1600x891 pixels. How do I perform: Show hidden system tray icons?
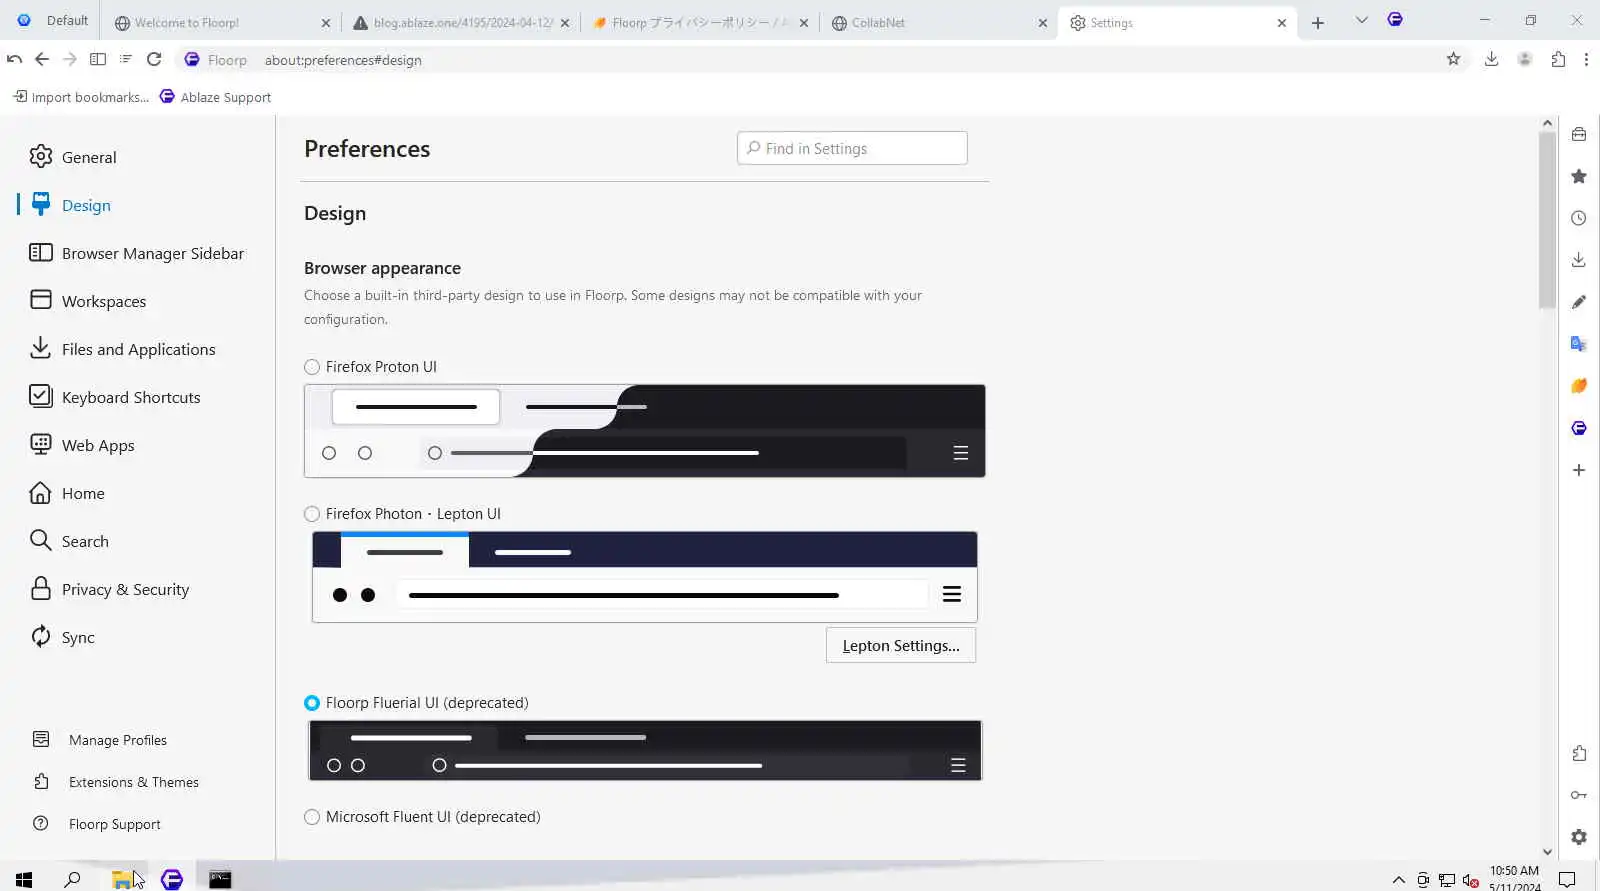[x=1399, y=880]
